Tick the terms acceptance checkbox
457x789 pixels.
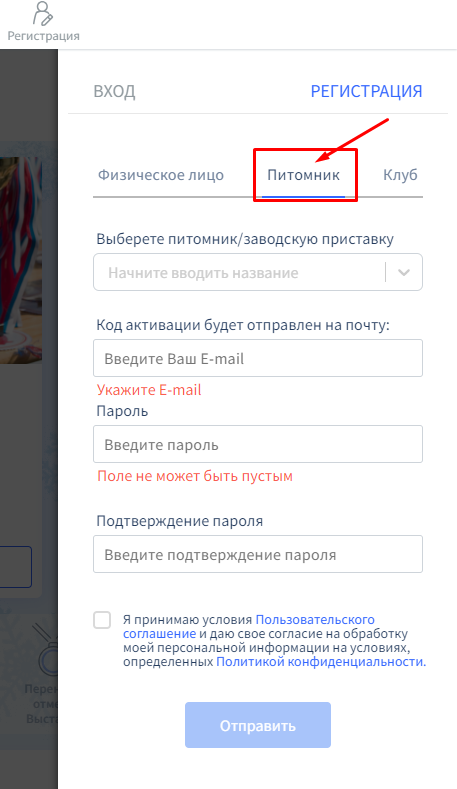pos(102,620)
